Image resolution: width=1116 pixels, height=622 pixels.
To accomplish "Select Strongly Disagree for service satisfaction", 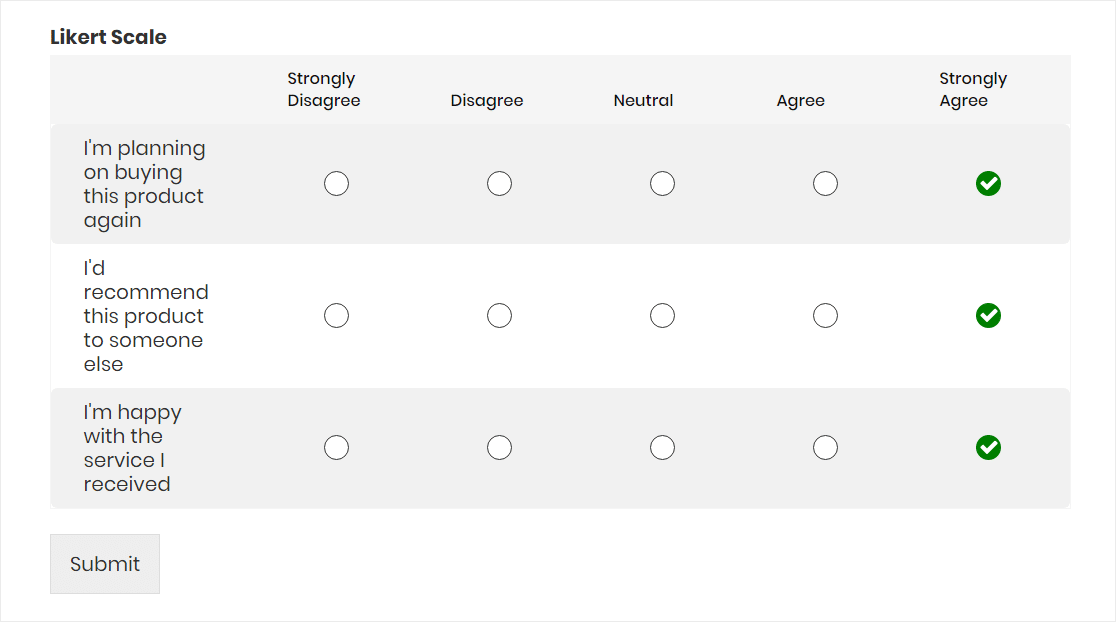I will pyautogui.click(x=336, y=447).
